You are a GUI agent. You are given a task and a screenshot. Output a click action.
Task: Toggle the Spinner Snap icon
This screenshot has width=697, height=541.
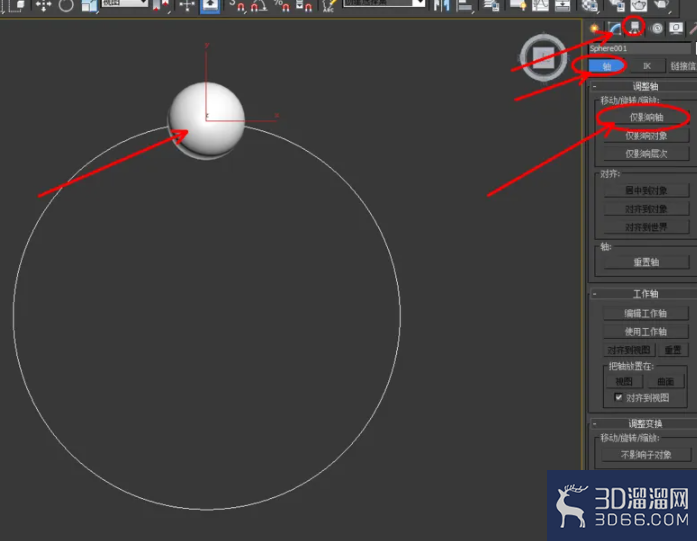point(304,5)
